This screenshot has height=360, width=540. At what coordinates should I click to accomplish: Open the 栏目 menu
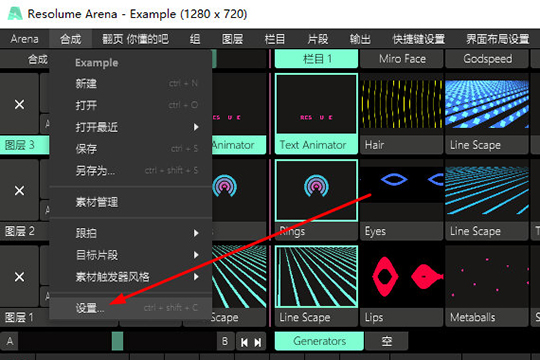(x=274, y=39)
